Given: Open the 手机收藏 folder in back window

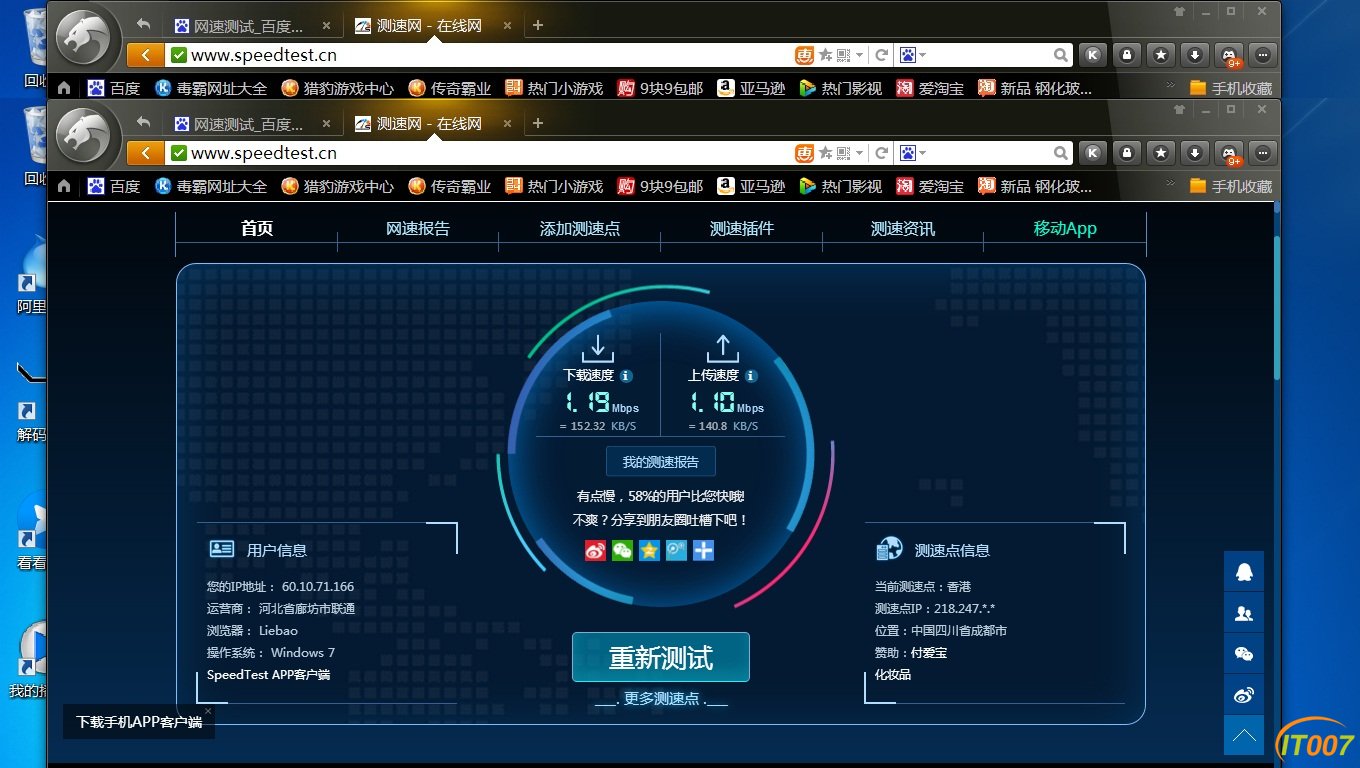Looking at the screenshot, I should click(1230, 88).
